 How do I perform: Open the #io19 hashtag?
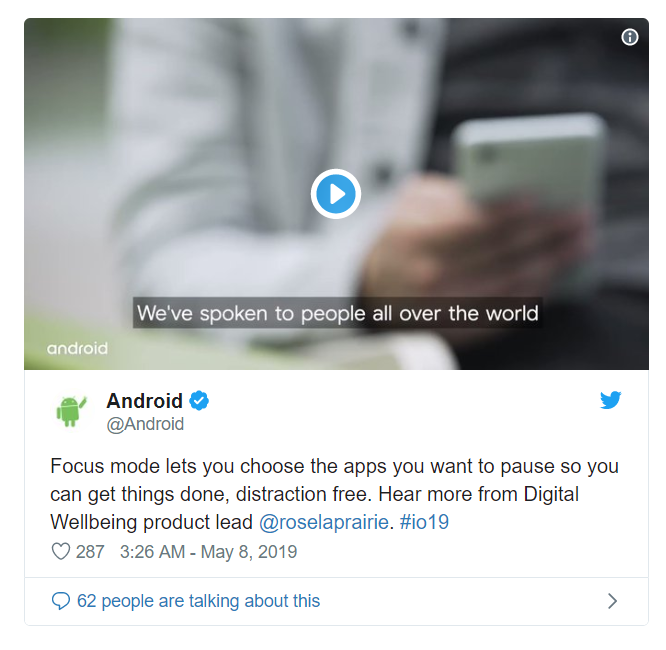tap(424, 522)
